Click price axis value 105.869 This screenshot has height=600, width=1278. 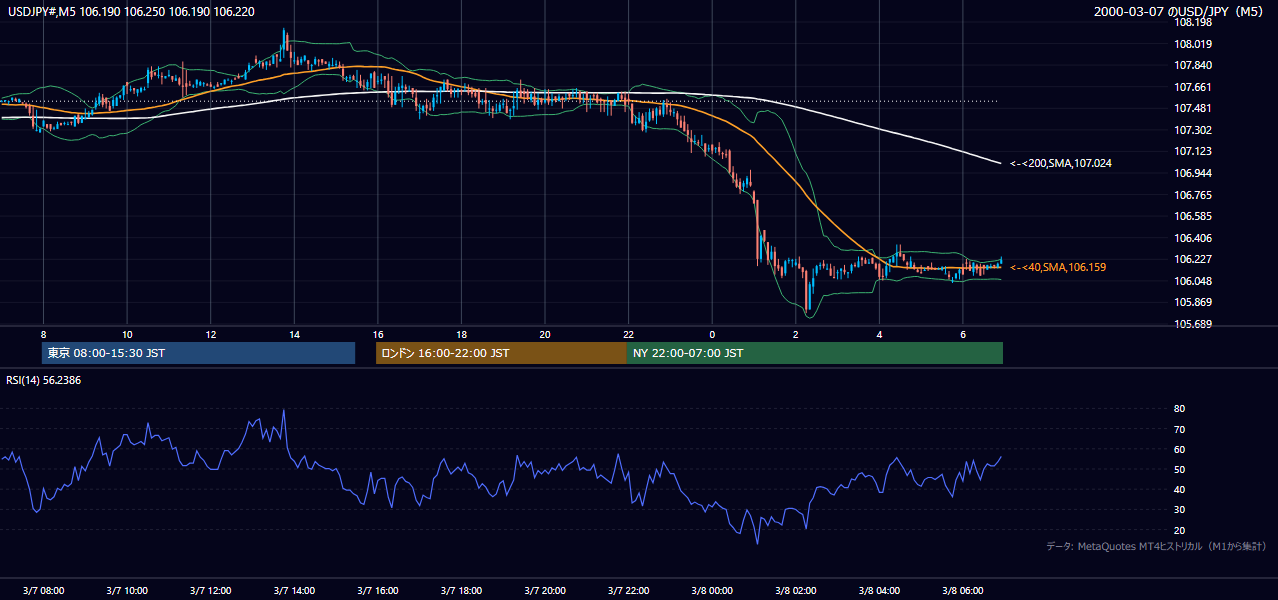[1194, 302]
